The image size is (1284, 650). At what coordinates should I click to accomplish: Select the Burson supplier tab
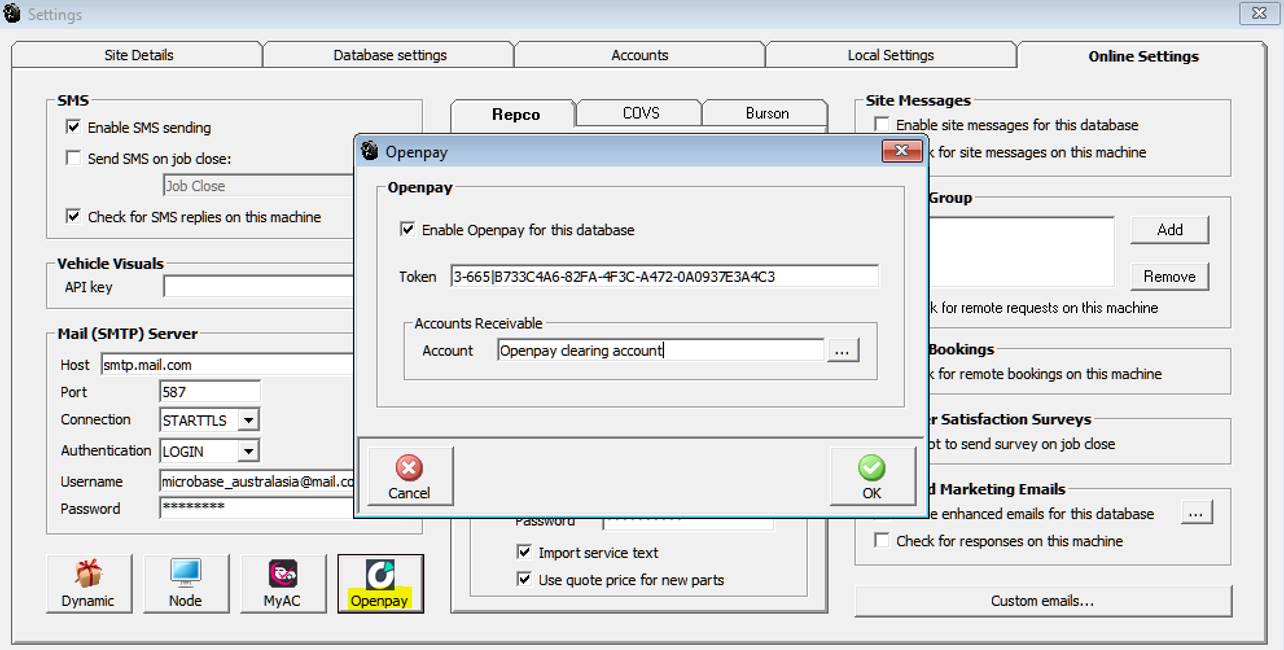tap(767, 113)
